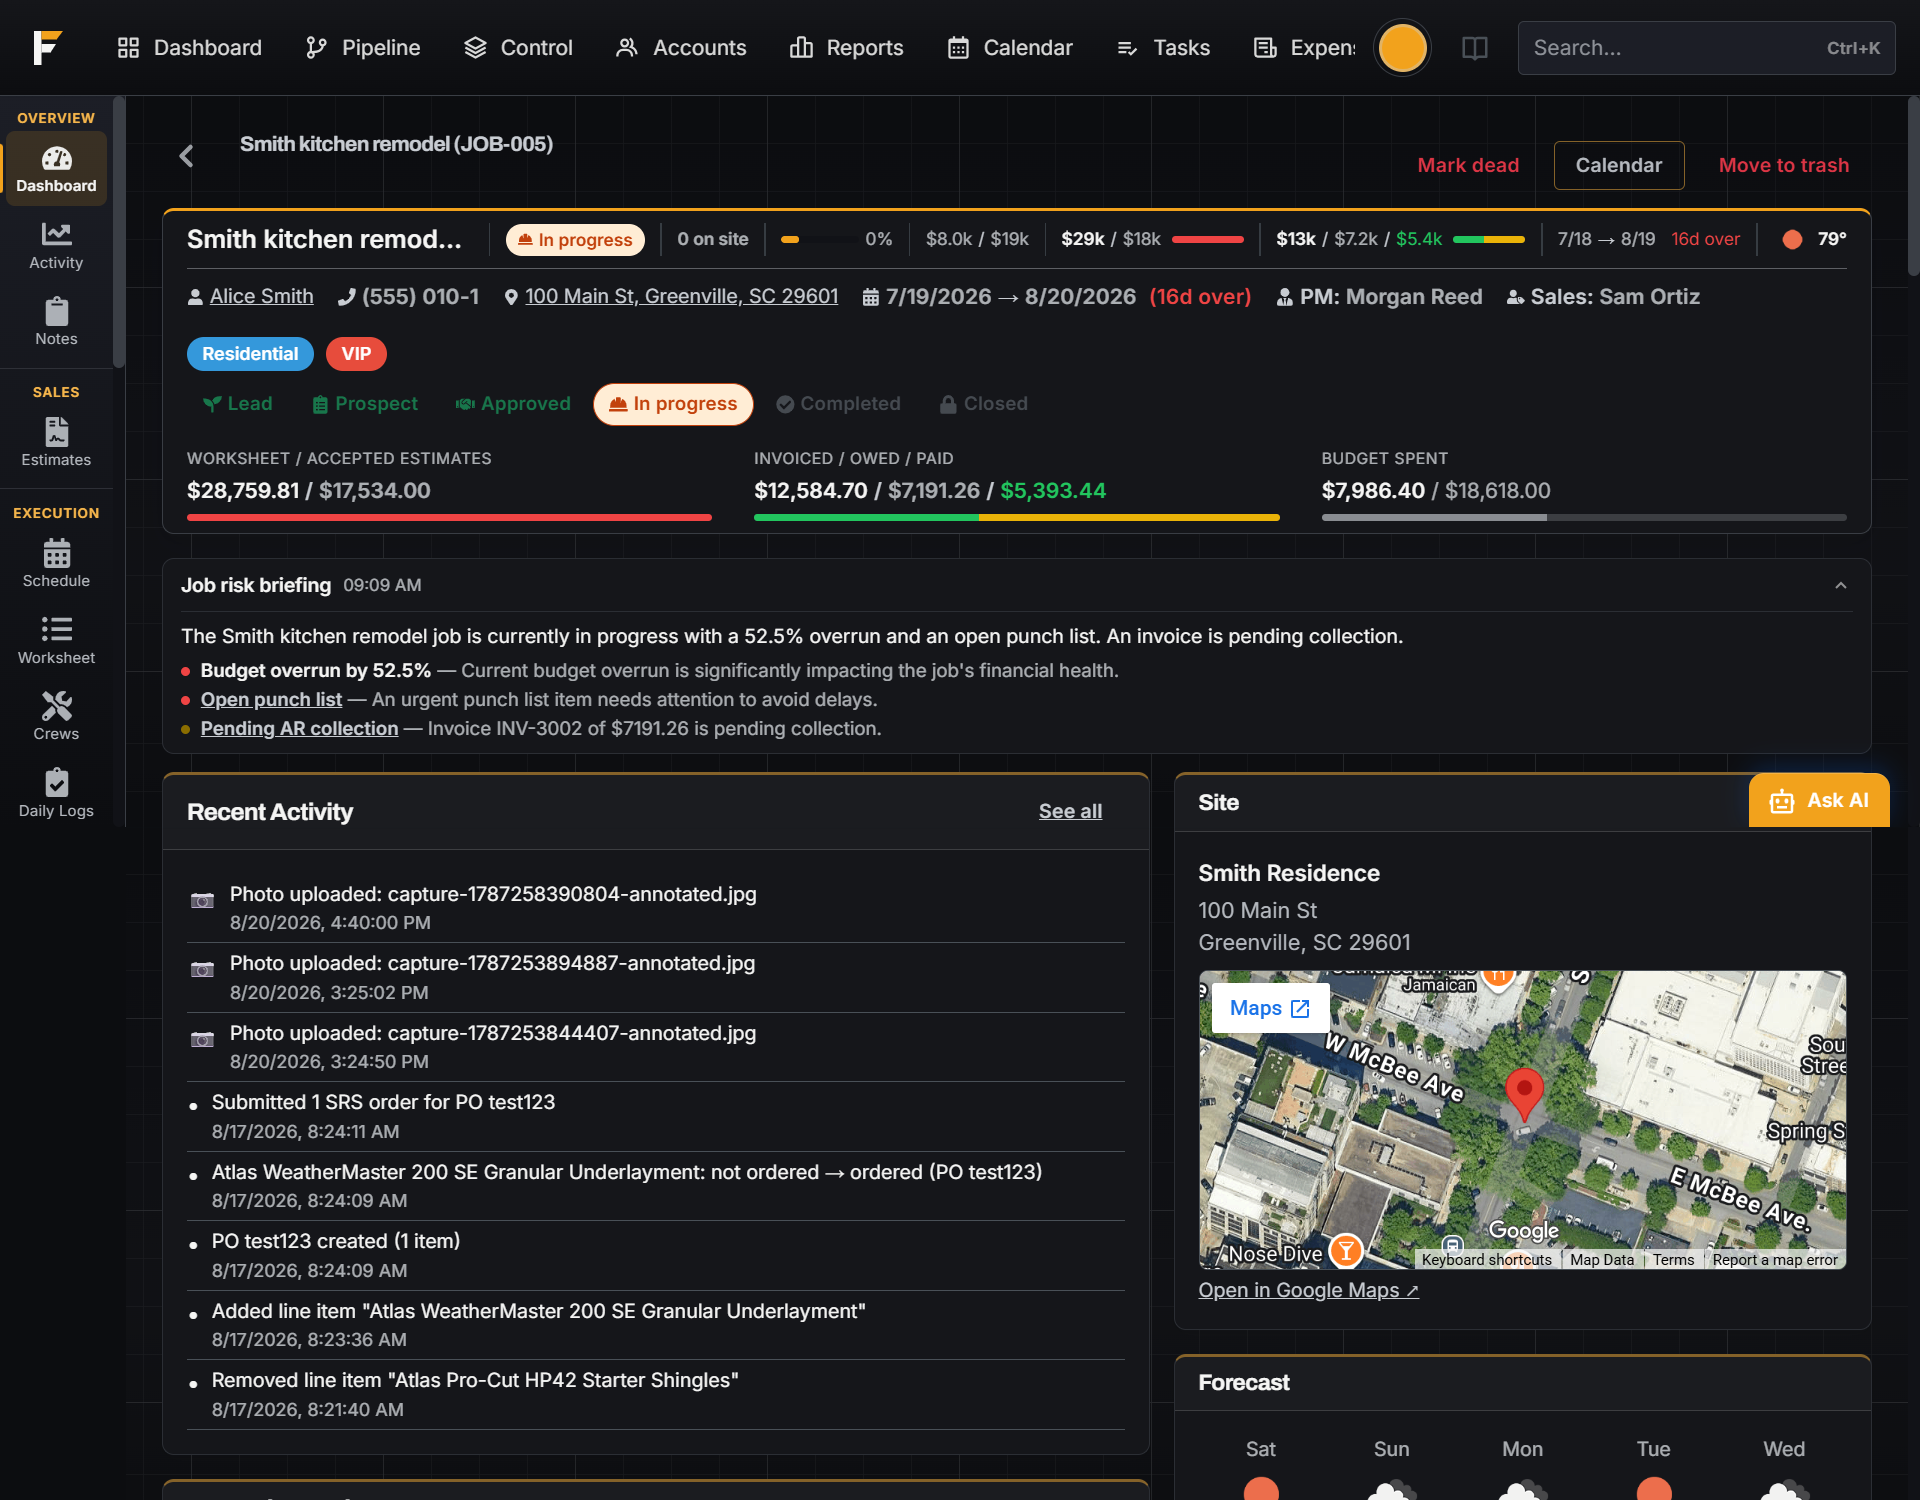Open Dashboard in the top navigation
Viewport: 1920px width, 1500px height.
pos(189,47)
